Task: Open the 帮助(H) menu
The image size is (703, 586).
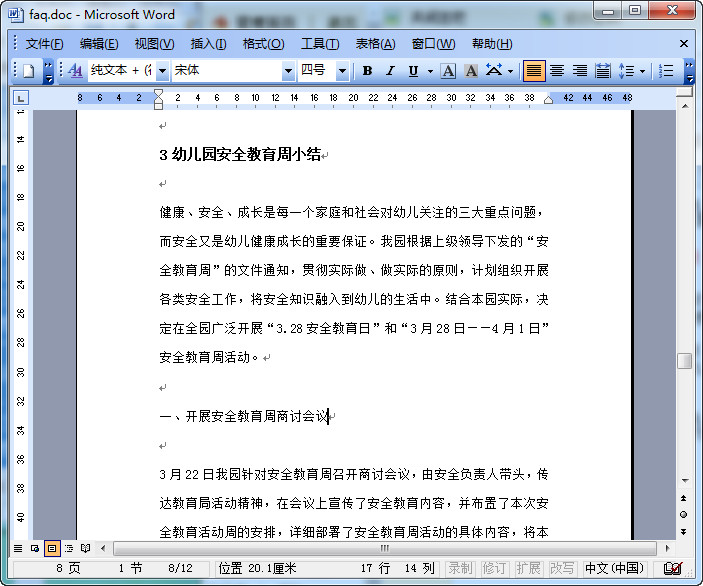Action: [492, 44]
